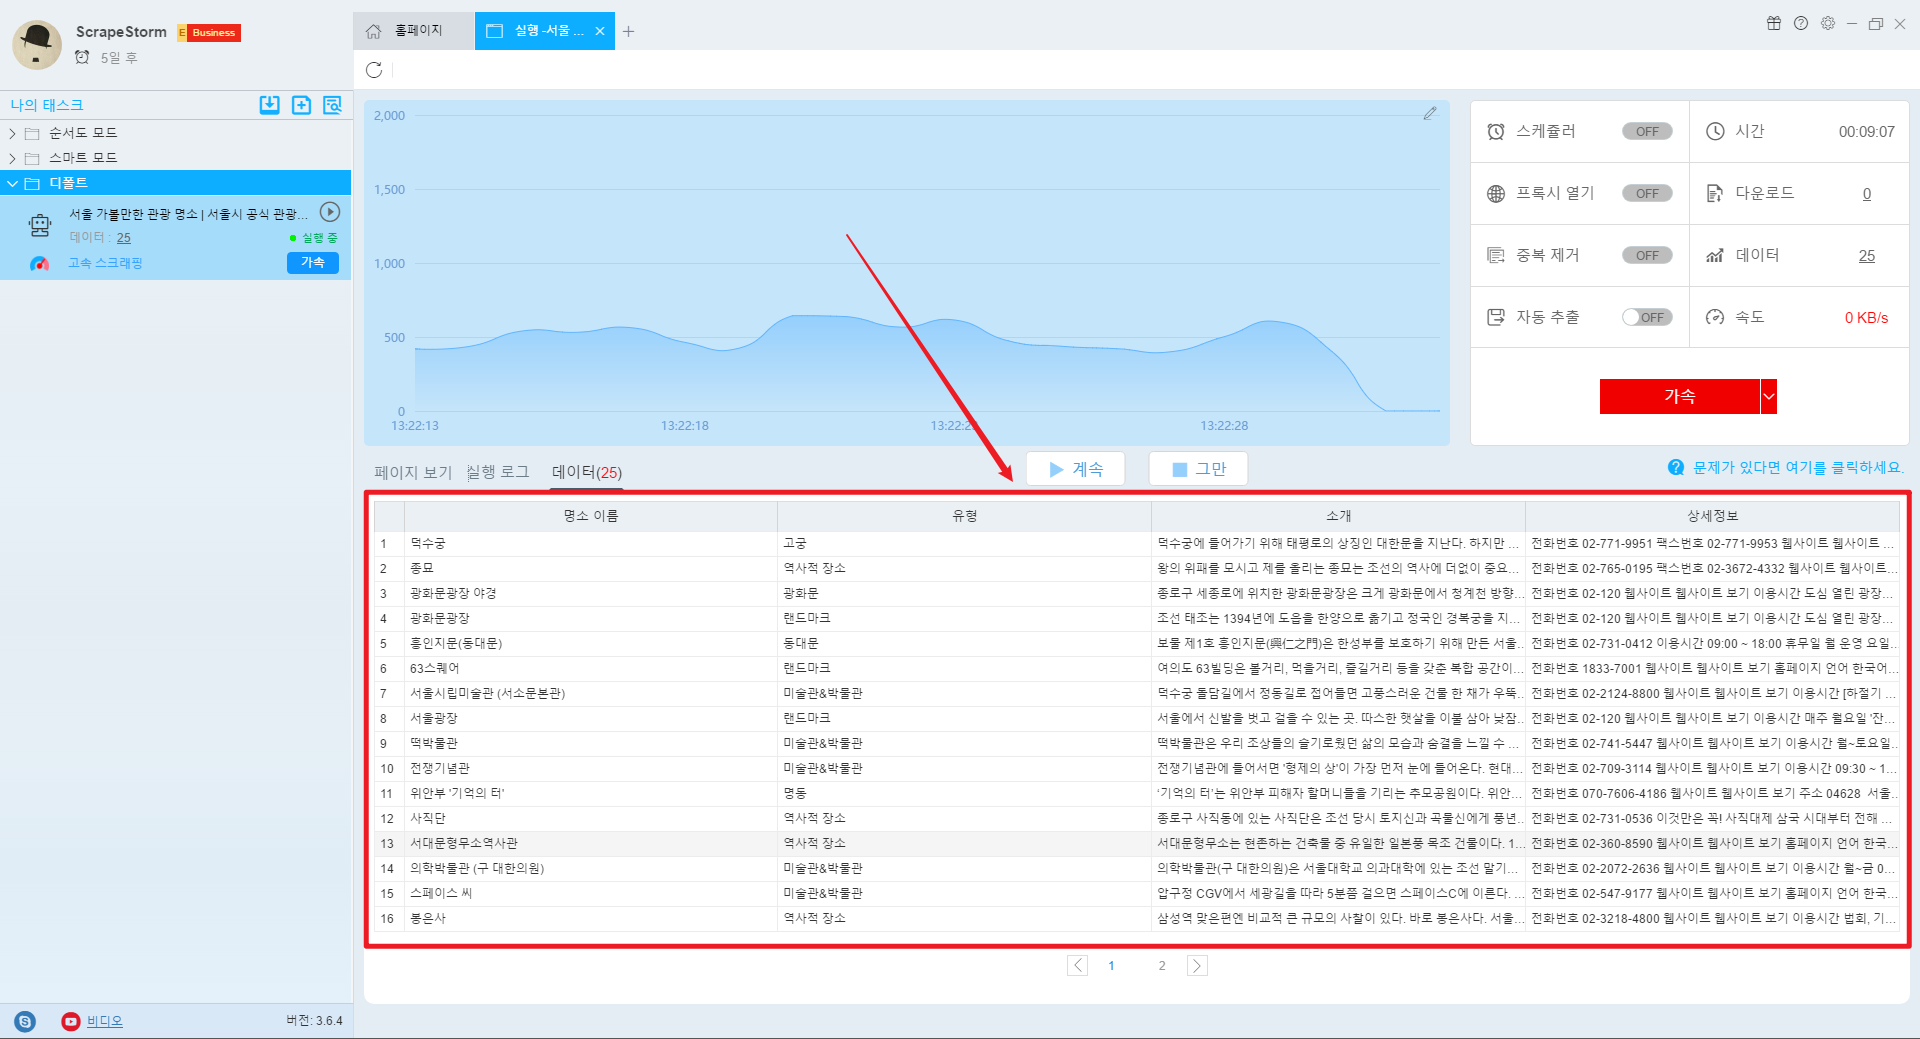
Task: Toggle the 자동 추출 OFF switch
Action: coord(1647,318)
